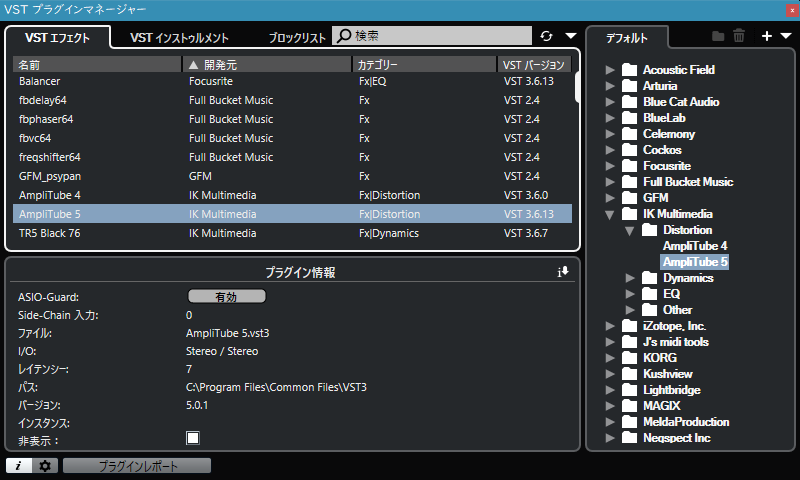Select the fbphaser64 plug-in row
The width and height of the screenshot is (800, 480).
292,119
